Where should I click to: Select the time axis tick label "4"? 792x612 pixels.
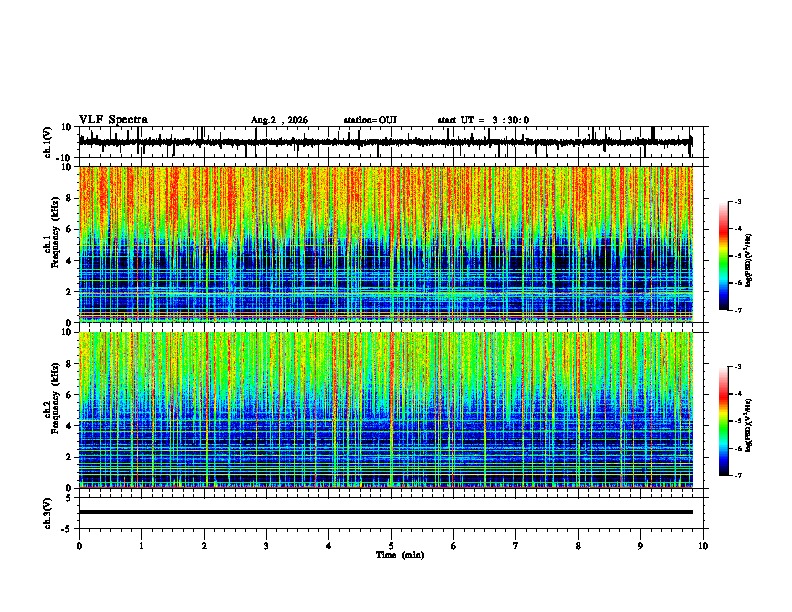(x=329, y=546)
